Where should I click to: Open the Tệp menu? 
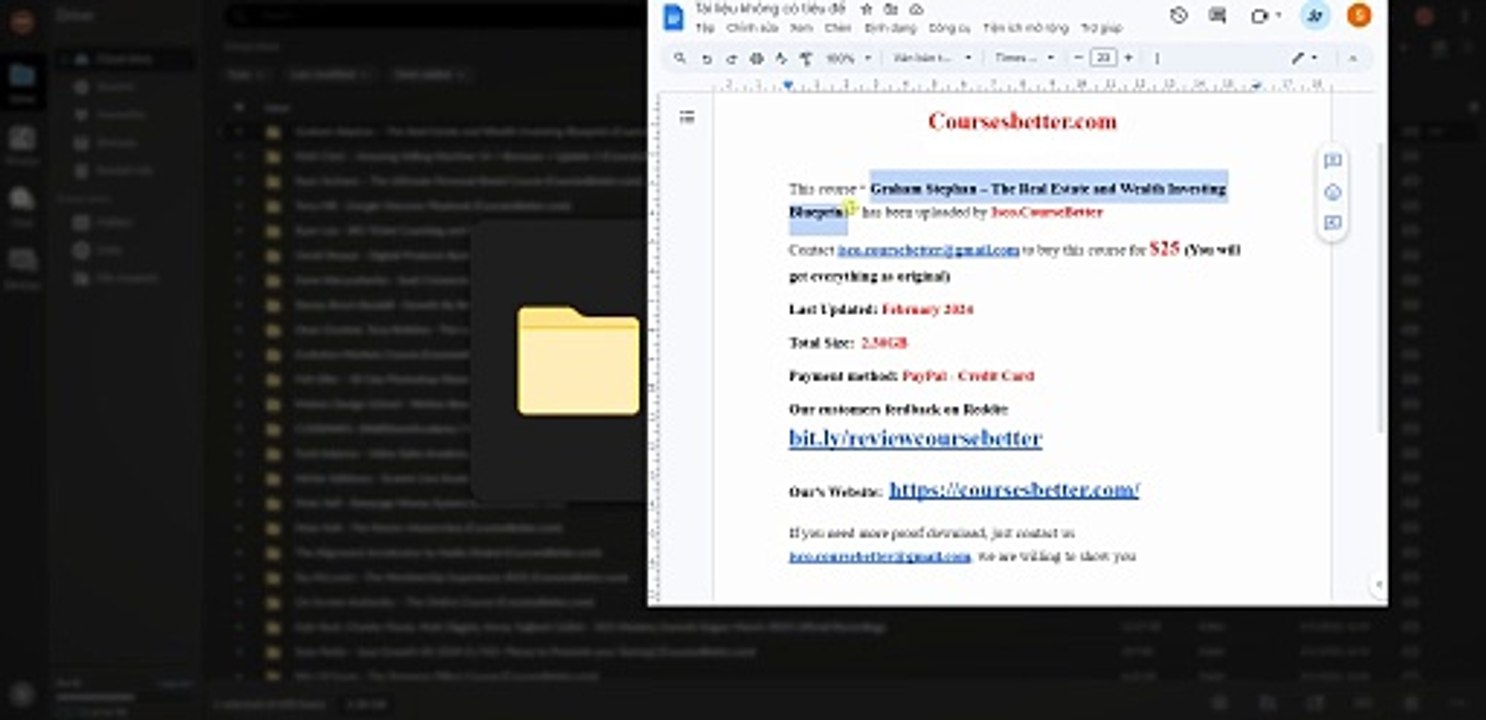coord(705,28)
